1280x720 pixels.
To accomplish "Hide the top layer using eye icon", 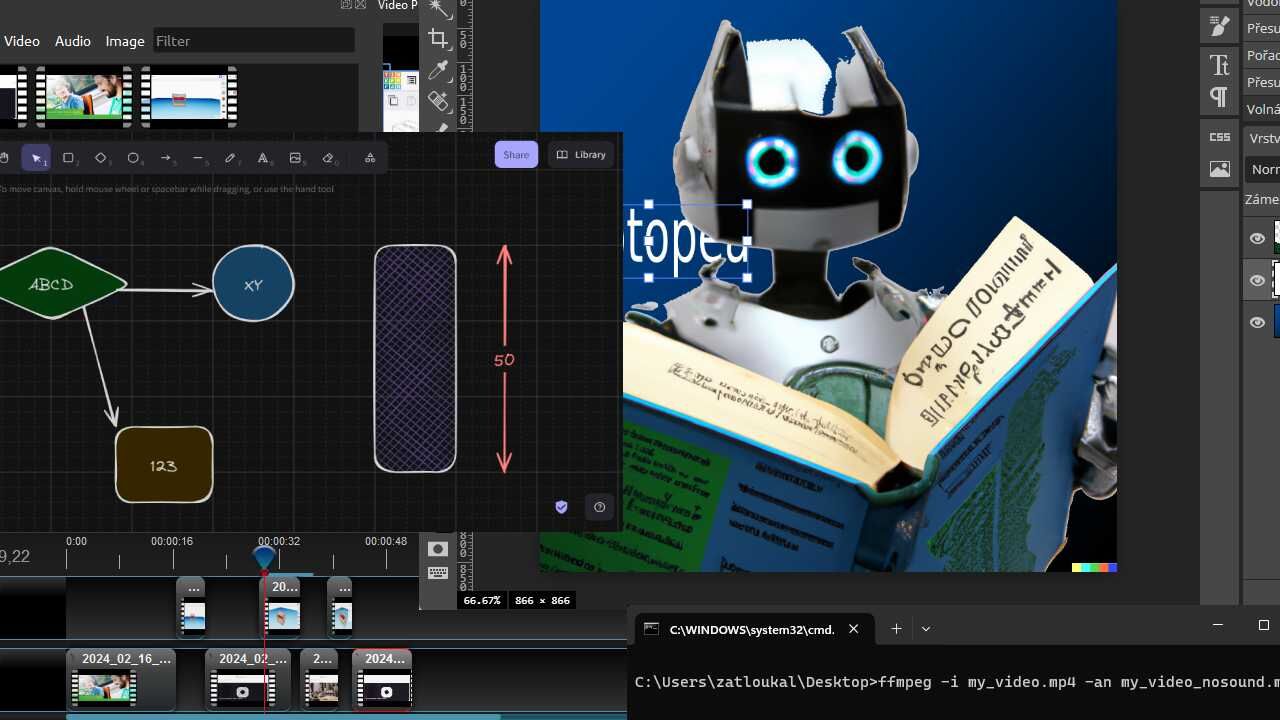I will pos(1257,239).
